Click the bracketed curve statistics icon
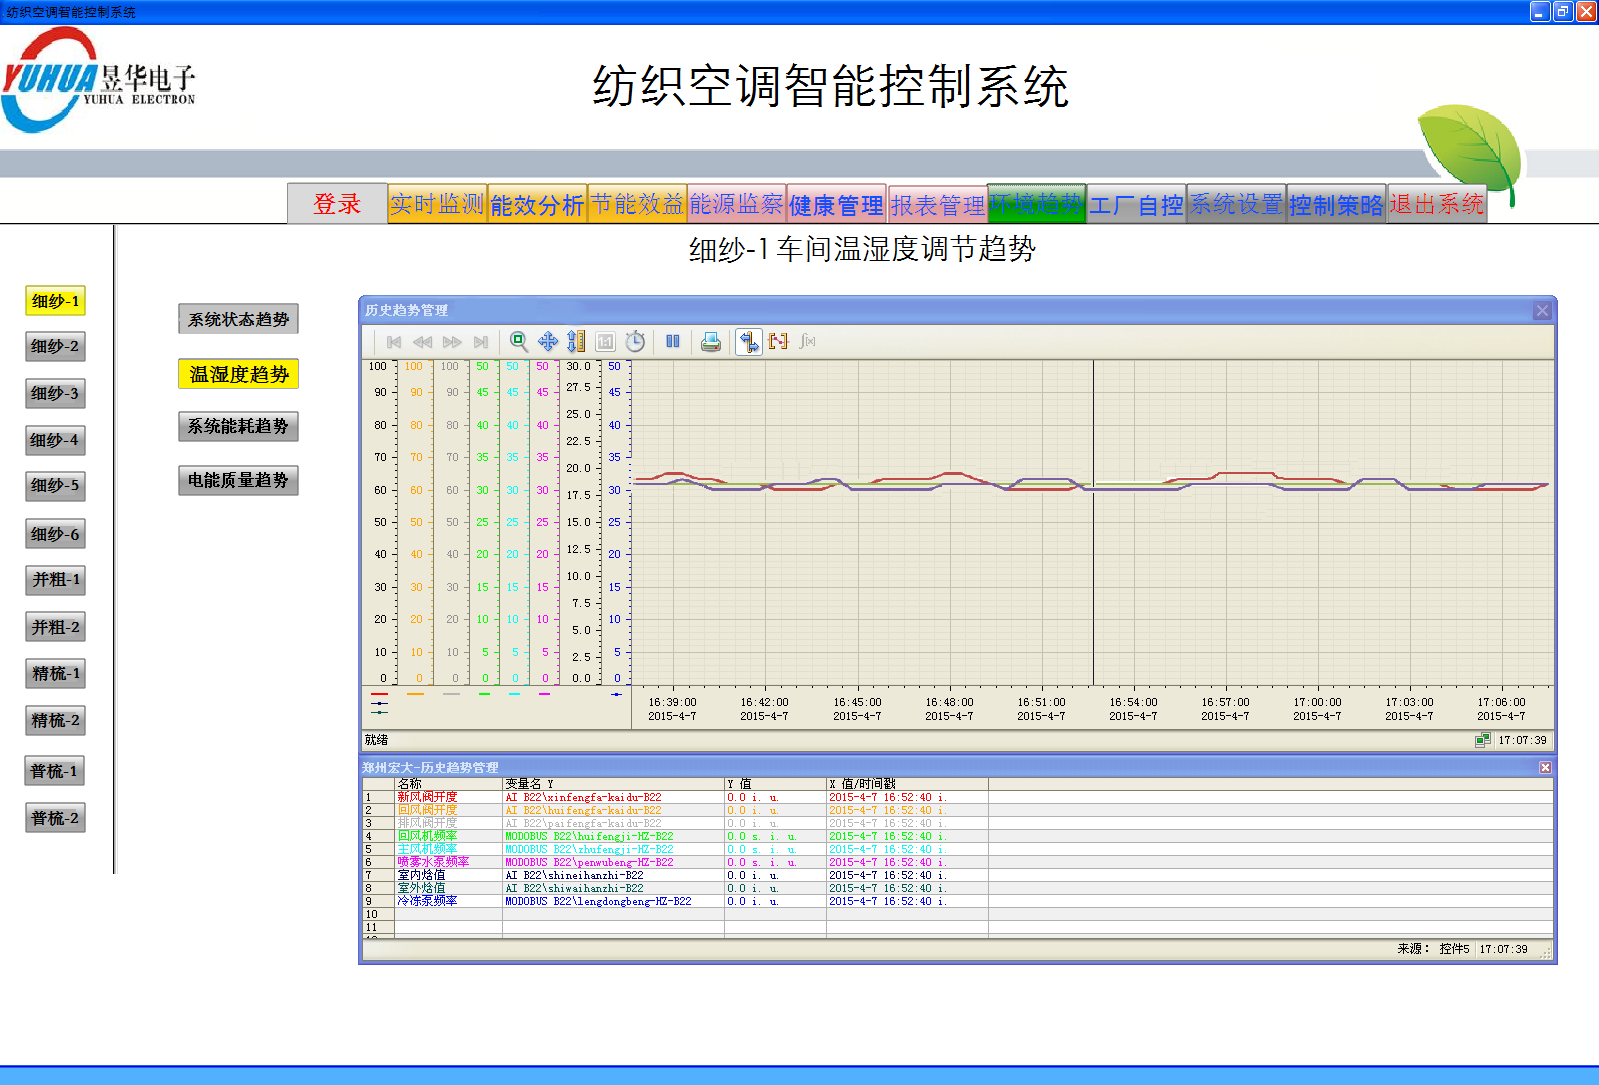The image size is (1599, 1085). (778, 342)
